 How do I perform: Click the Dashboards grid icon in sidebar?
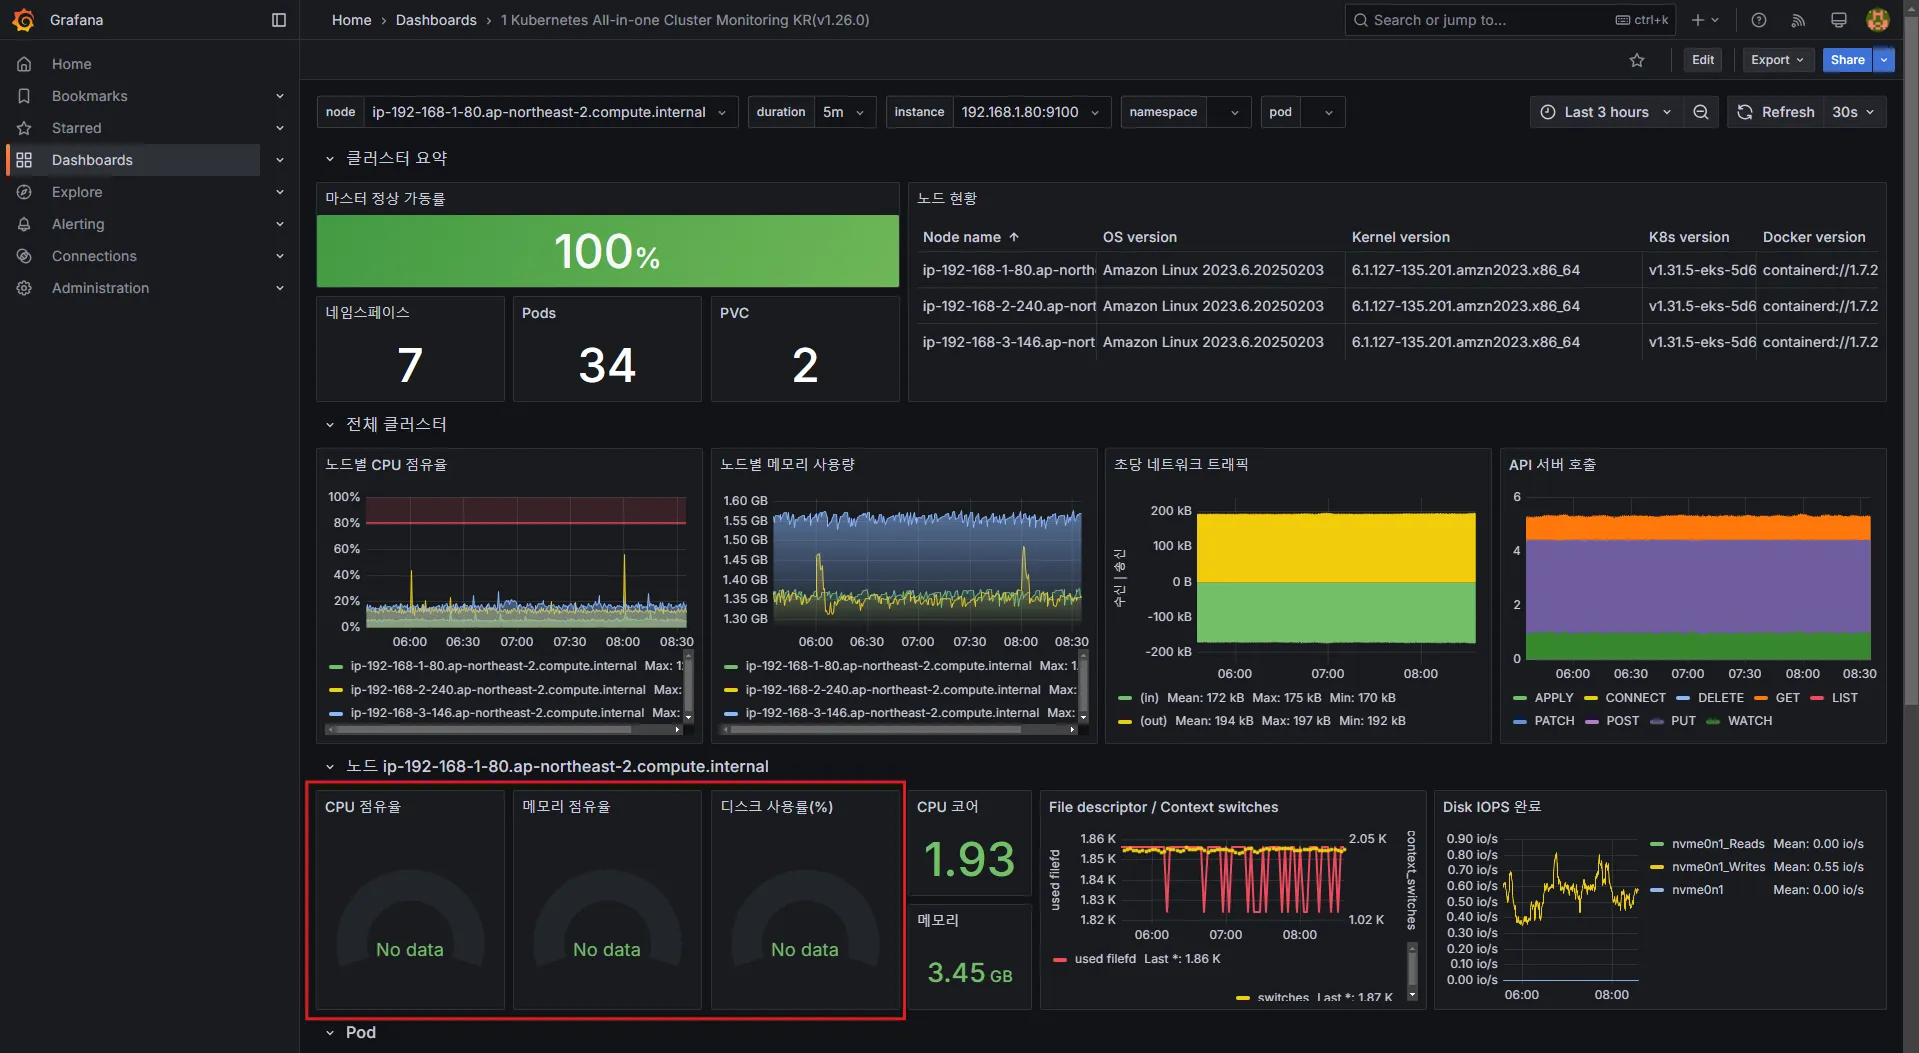[x=24, y=160]
